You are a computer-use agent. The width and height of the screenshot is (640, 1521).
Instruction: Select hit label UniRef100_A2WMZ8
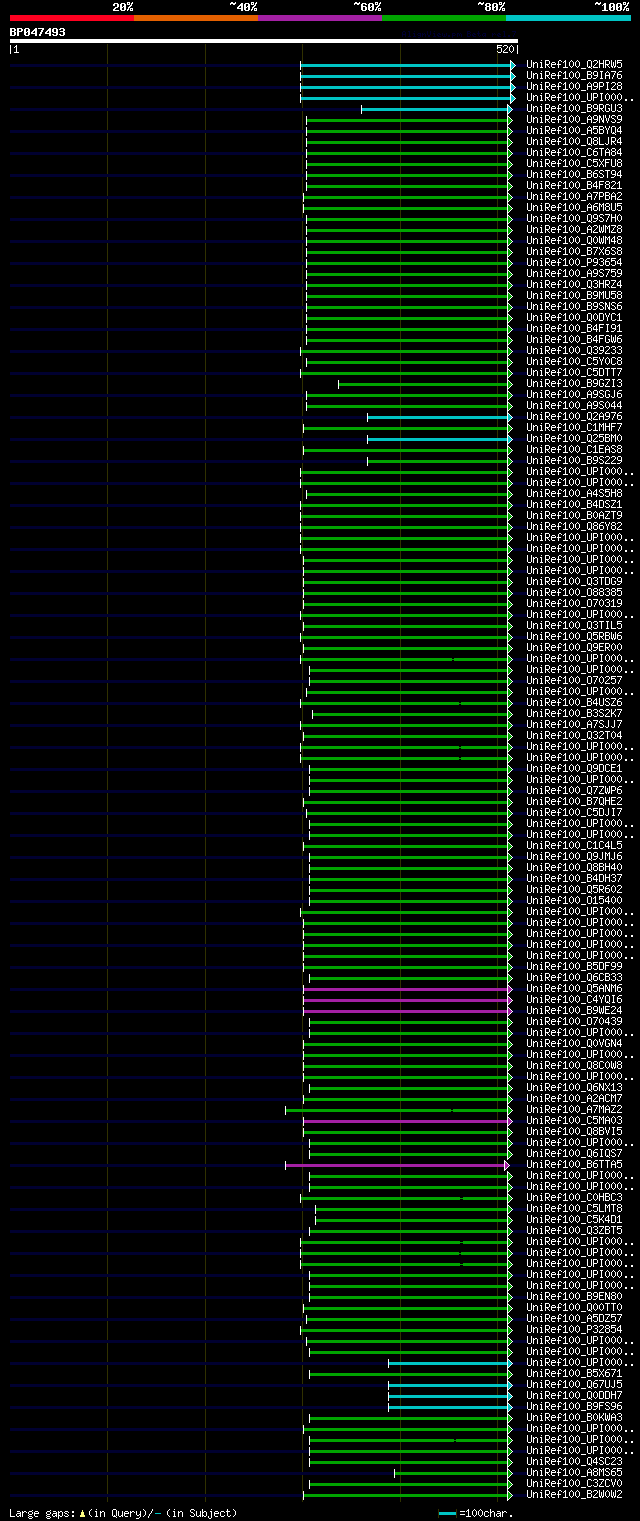coord(574,229)
